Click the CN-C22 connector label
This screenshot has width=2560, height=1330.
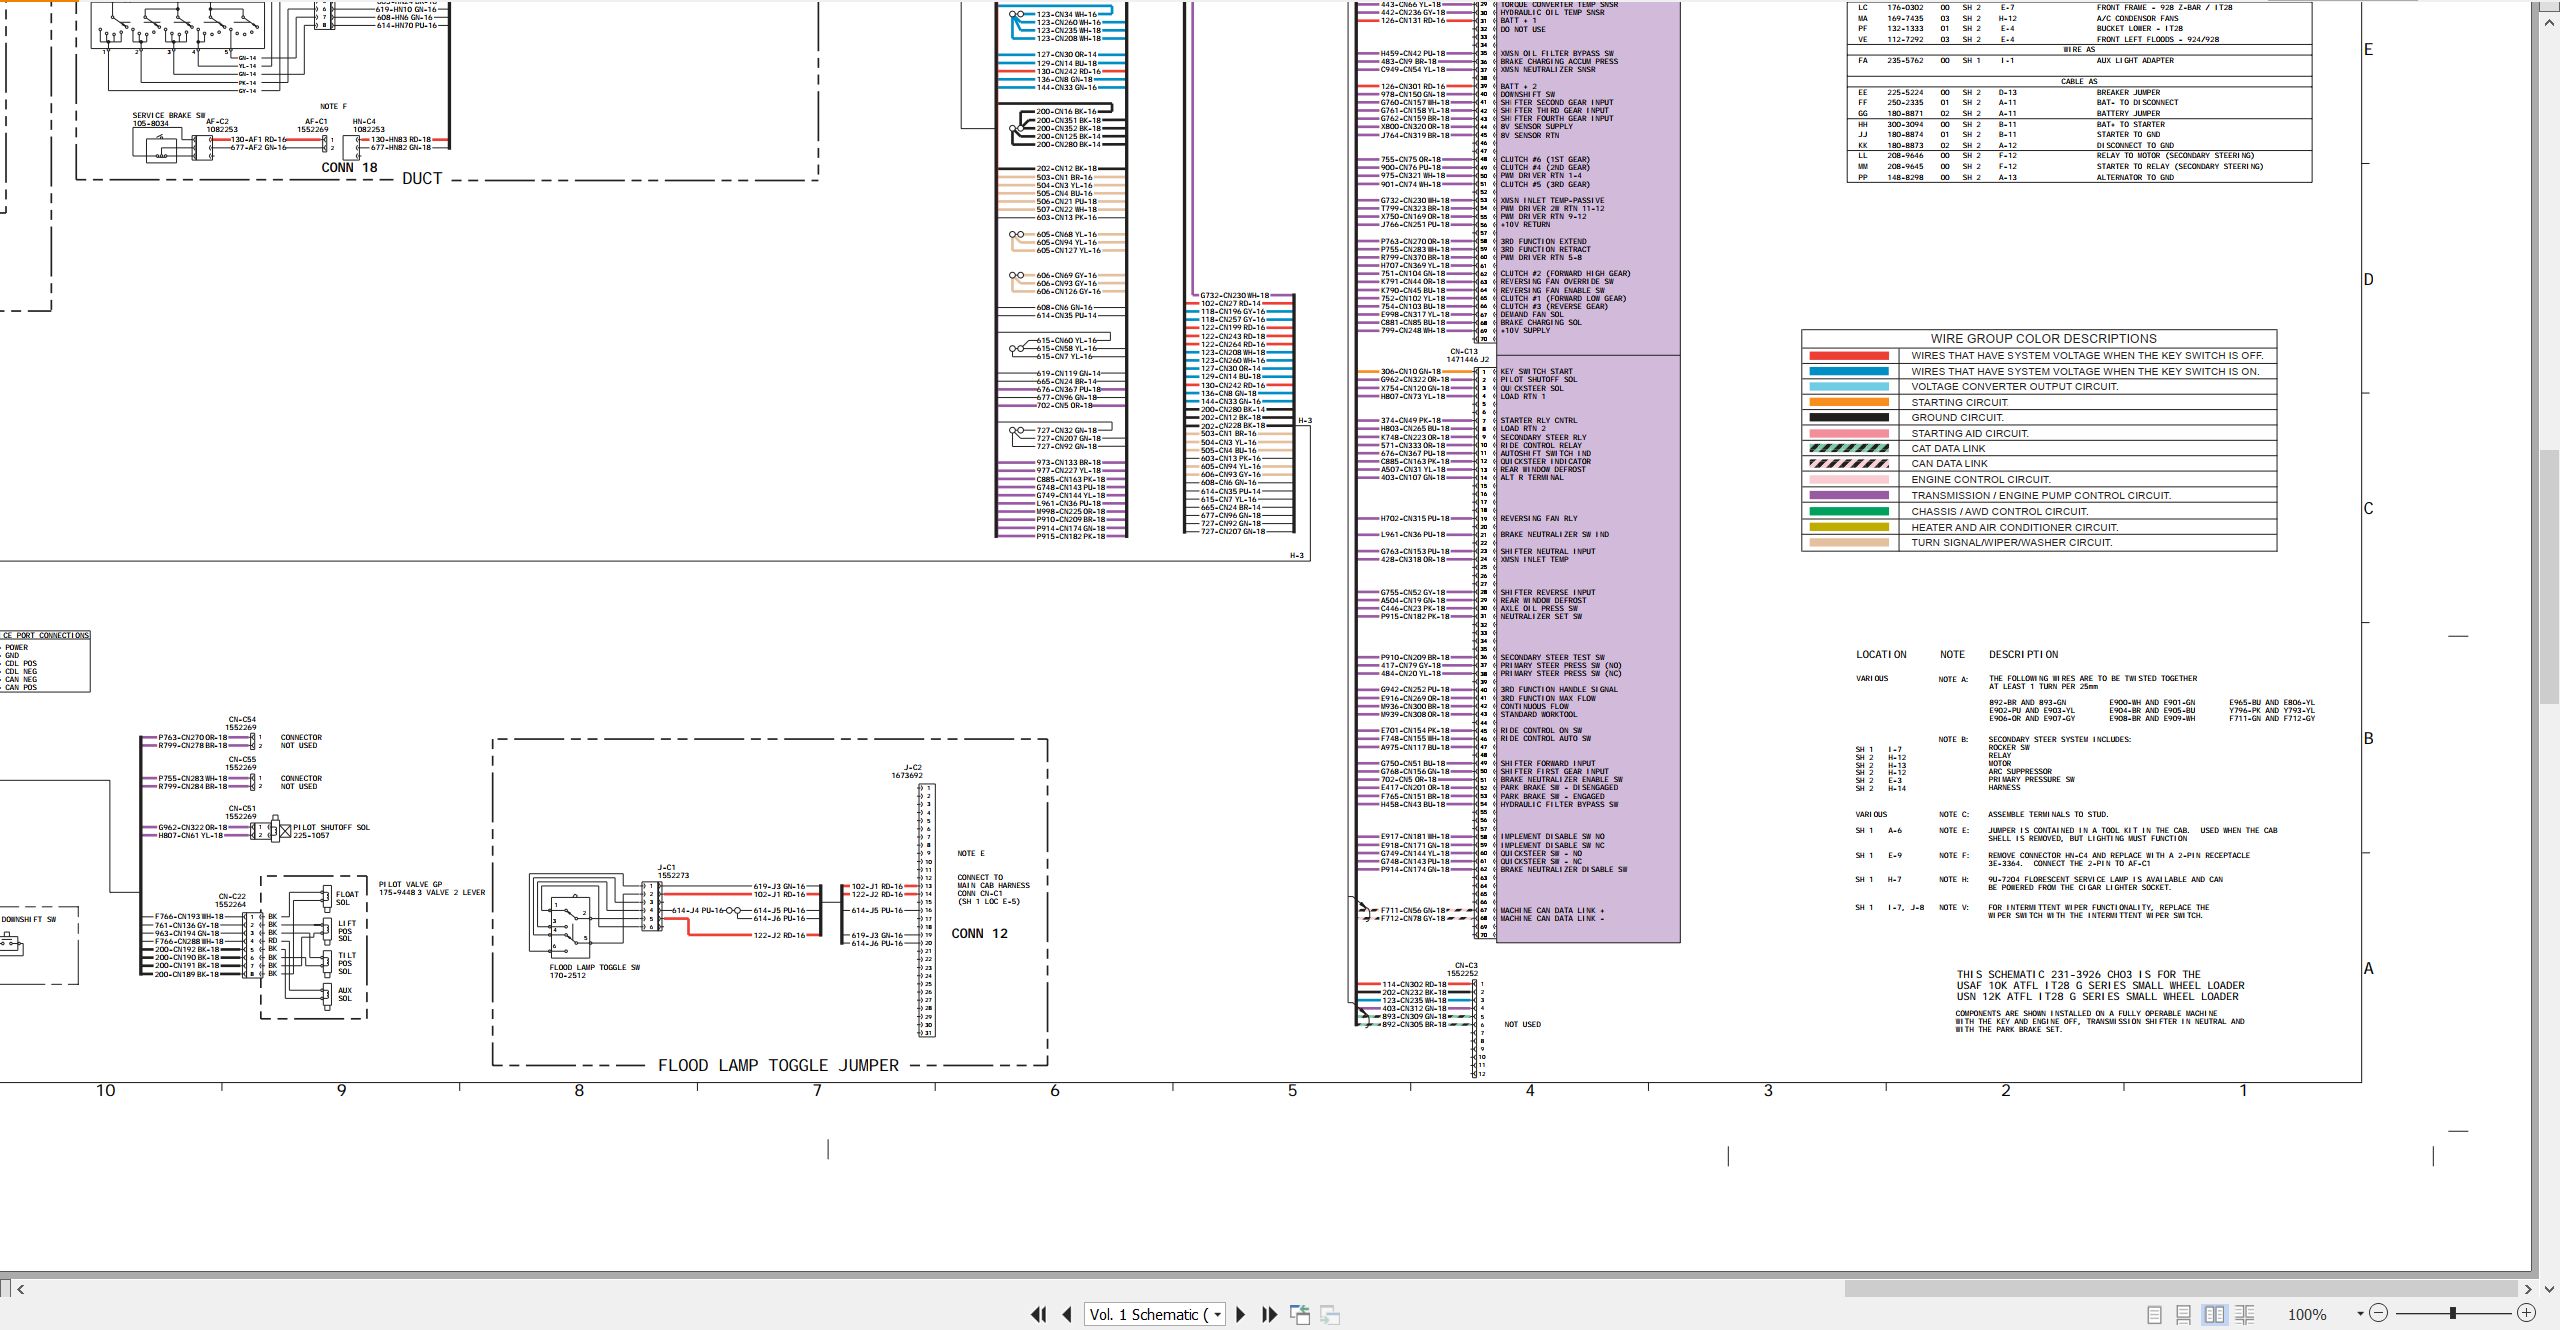coord(232,896)
